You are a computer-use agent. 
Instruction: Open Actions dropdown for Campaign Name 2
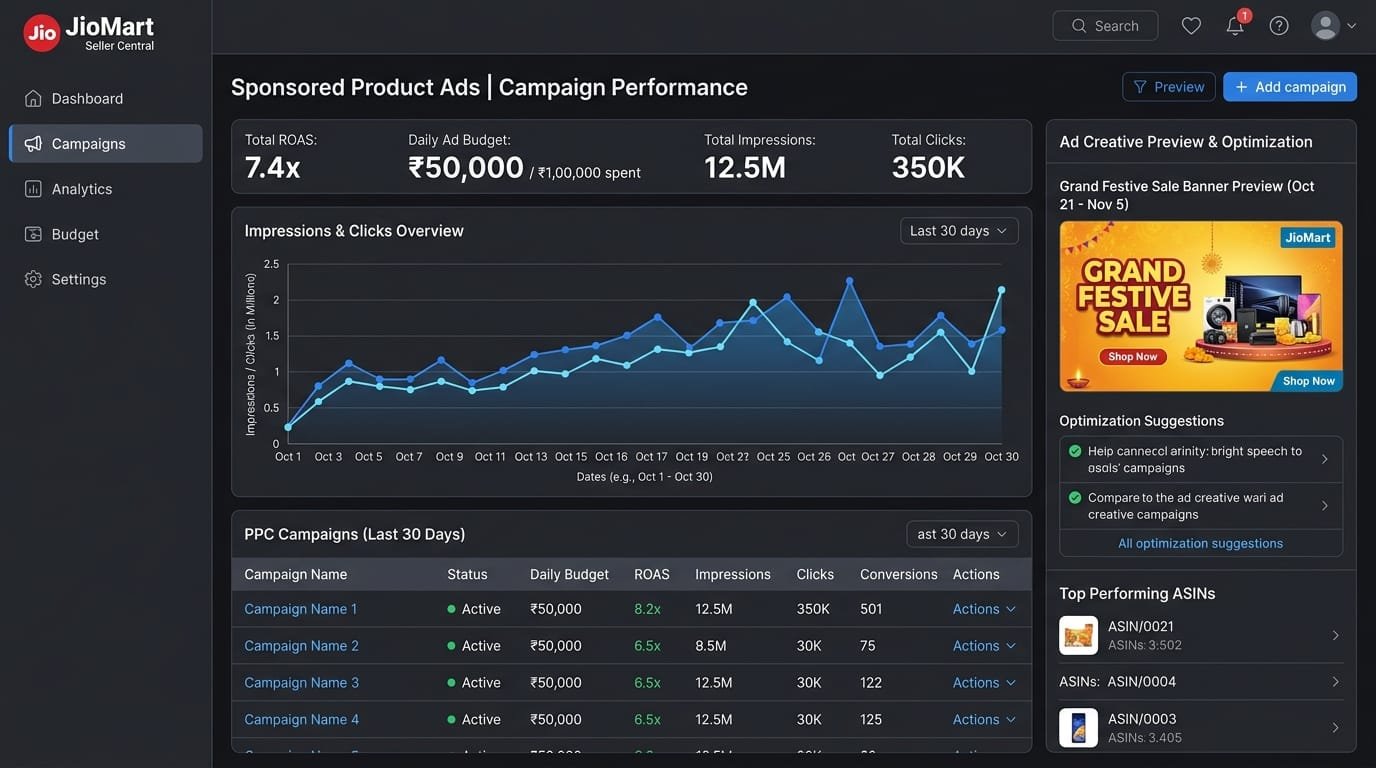[984, 646]
